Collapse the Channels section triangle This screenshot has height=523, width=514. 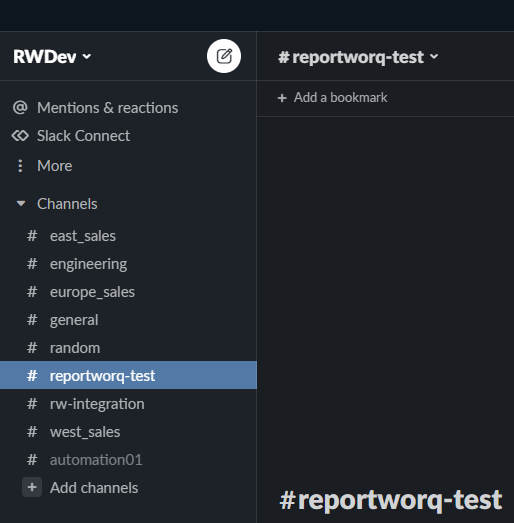tap(21, 203)
